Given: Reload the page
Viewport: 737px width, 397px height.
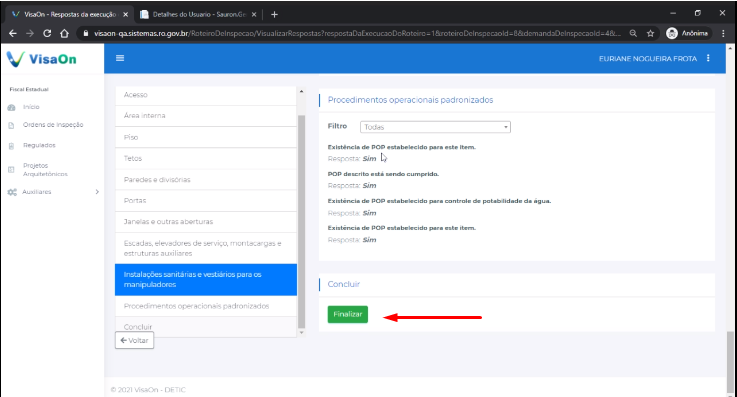Looking at the screenshot, I should (47, 33).
